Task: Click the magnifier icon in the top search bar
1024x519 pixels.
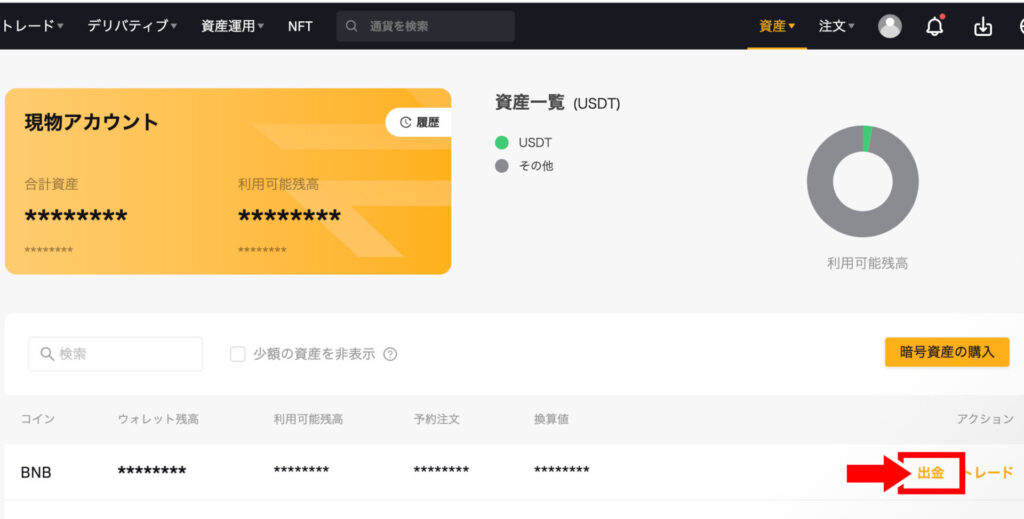Action: pyautogui.click(x=351, y=26)
